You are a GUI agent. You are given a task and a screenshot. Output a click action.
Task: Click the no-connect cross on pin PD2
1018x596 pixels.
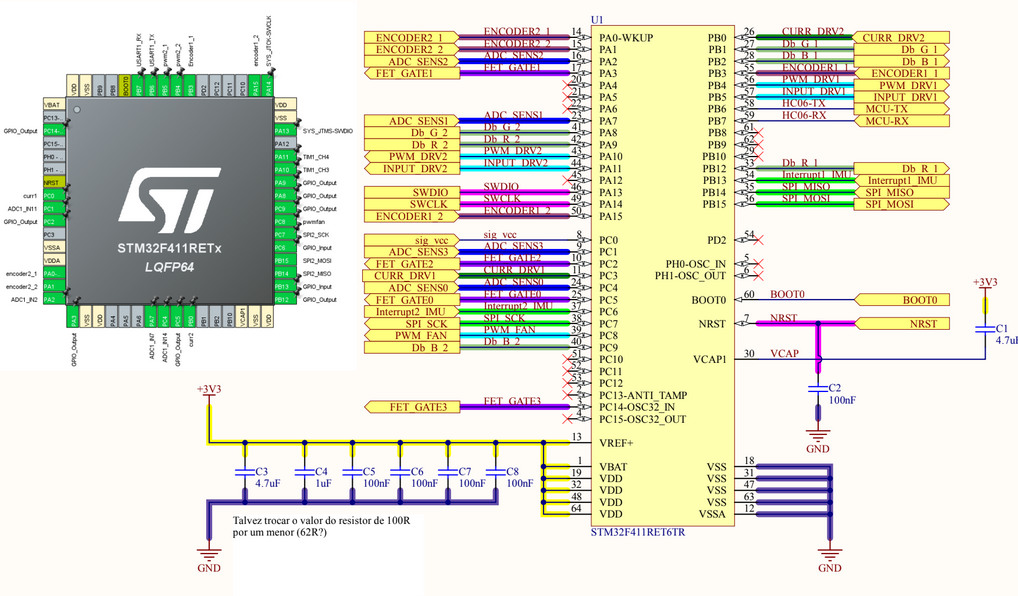762,240
